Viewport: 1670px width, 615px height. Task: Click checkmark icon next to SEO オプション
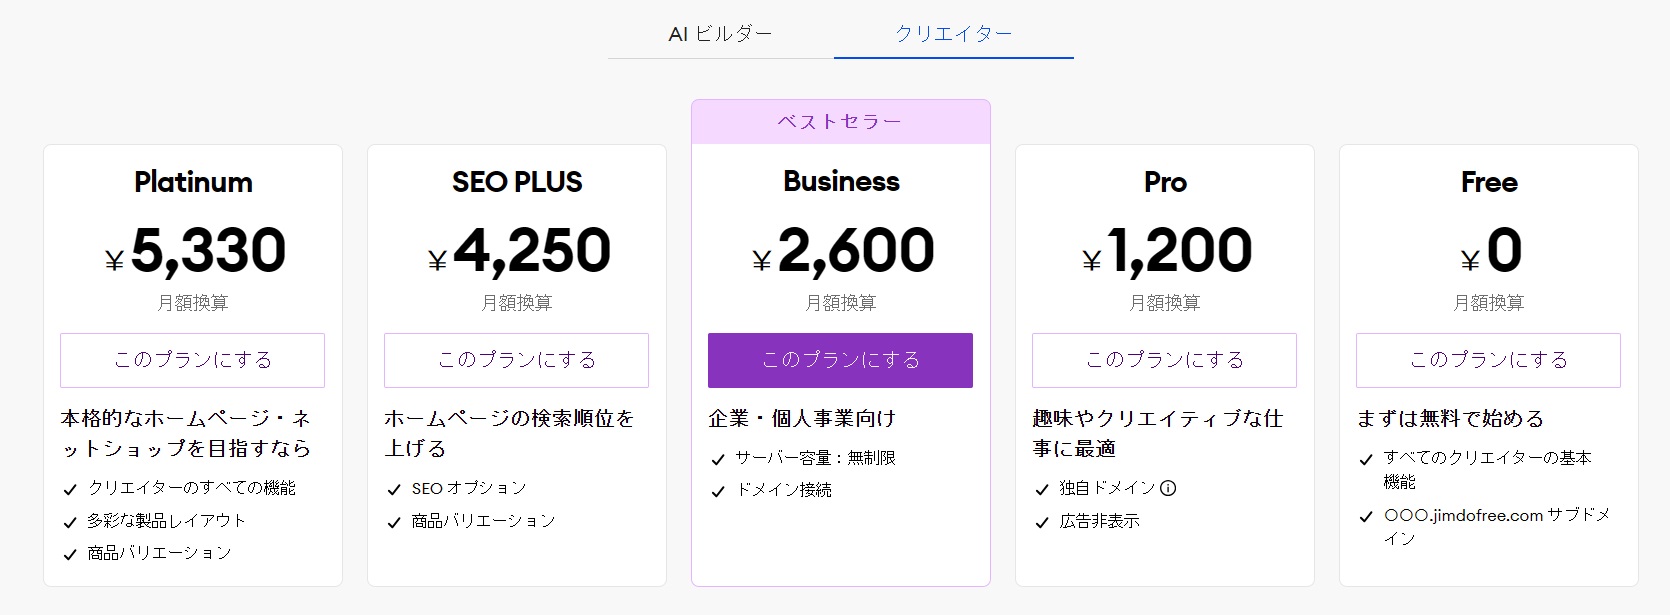(x=394, y=490)
